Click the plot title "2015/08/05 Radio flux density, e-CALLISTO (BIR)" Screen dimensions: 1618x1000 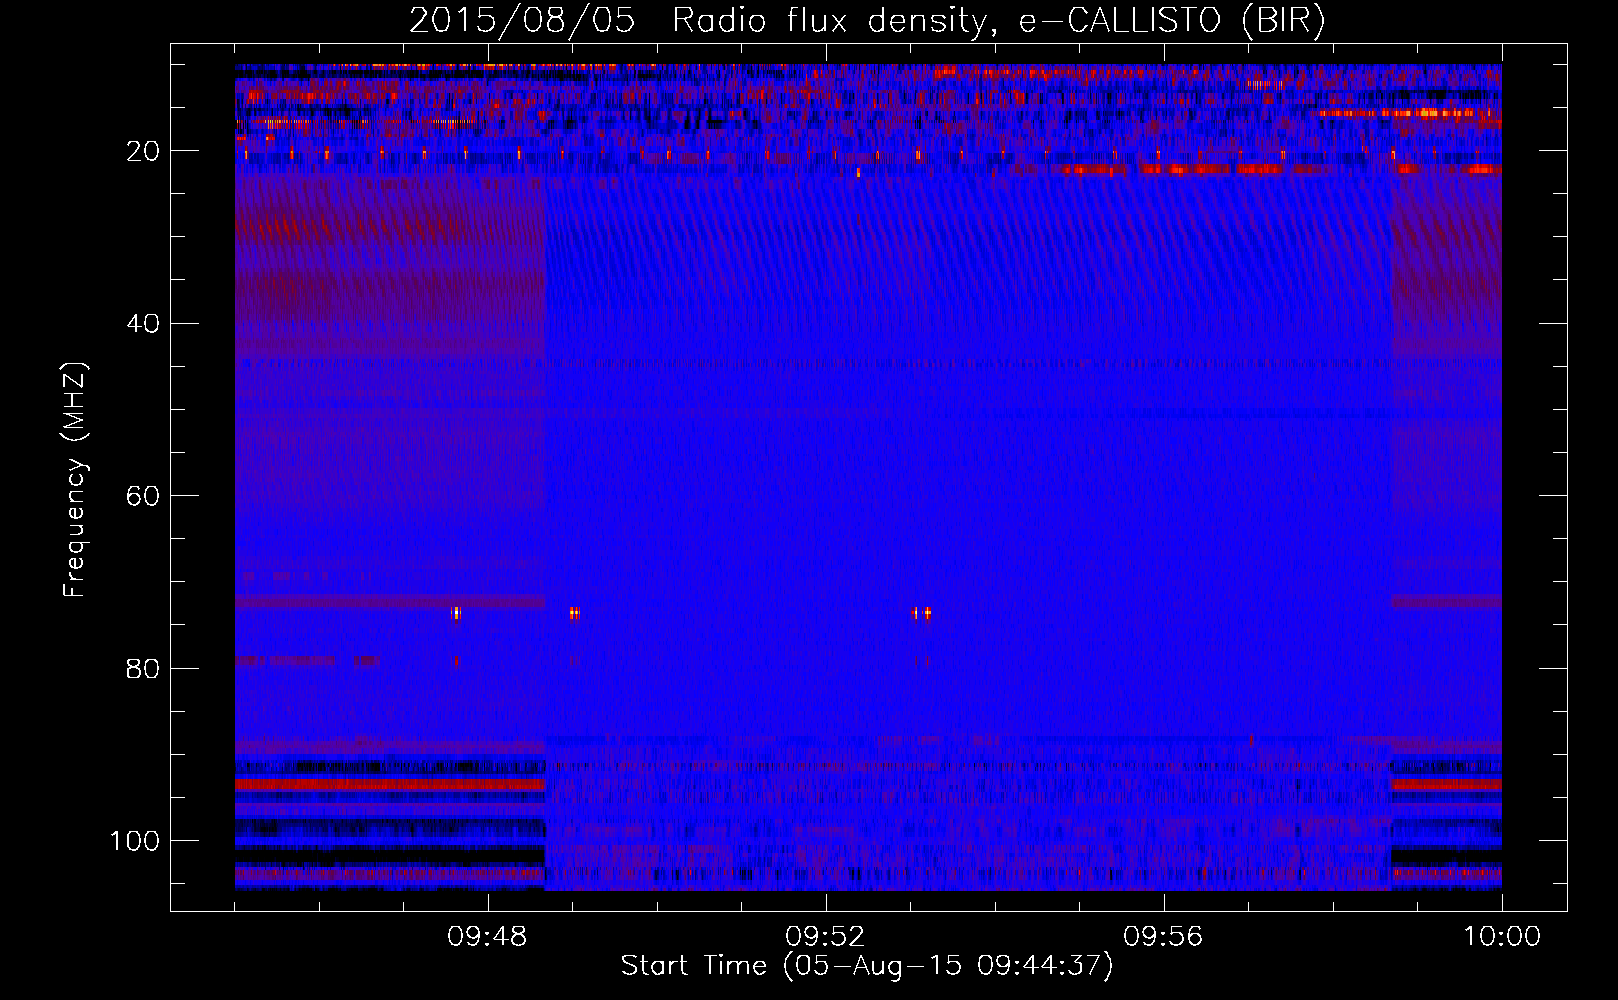pyautogui.click(x=867, y=21)
